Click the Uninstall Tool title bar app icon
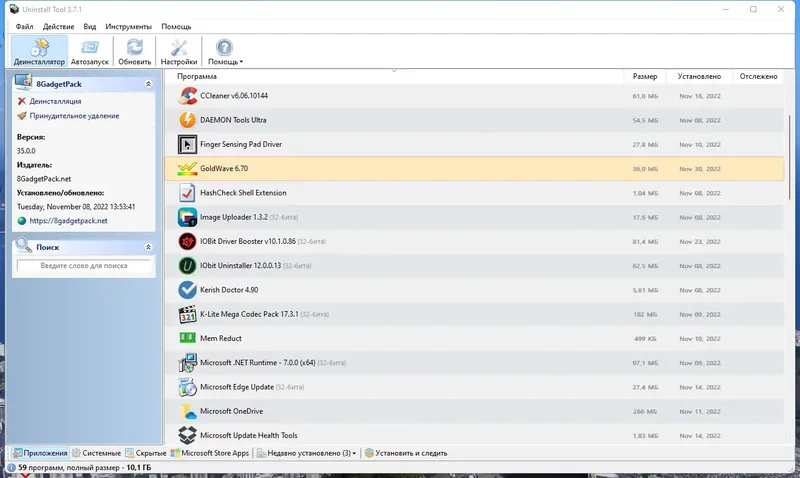The width and height of the screenshot is (800, 478). [14, 9]
